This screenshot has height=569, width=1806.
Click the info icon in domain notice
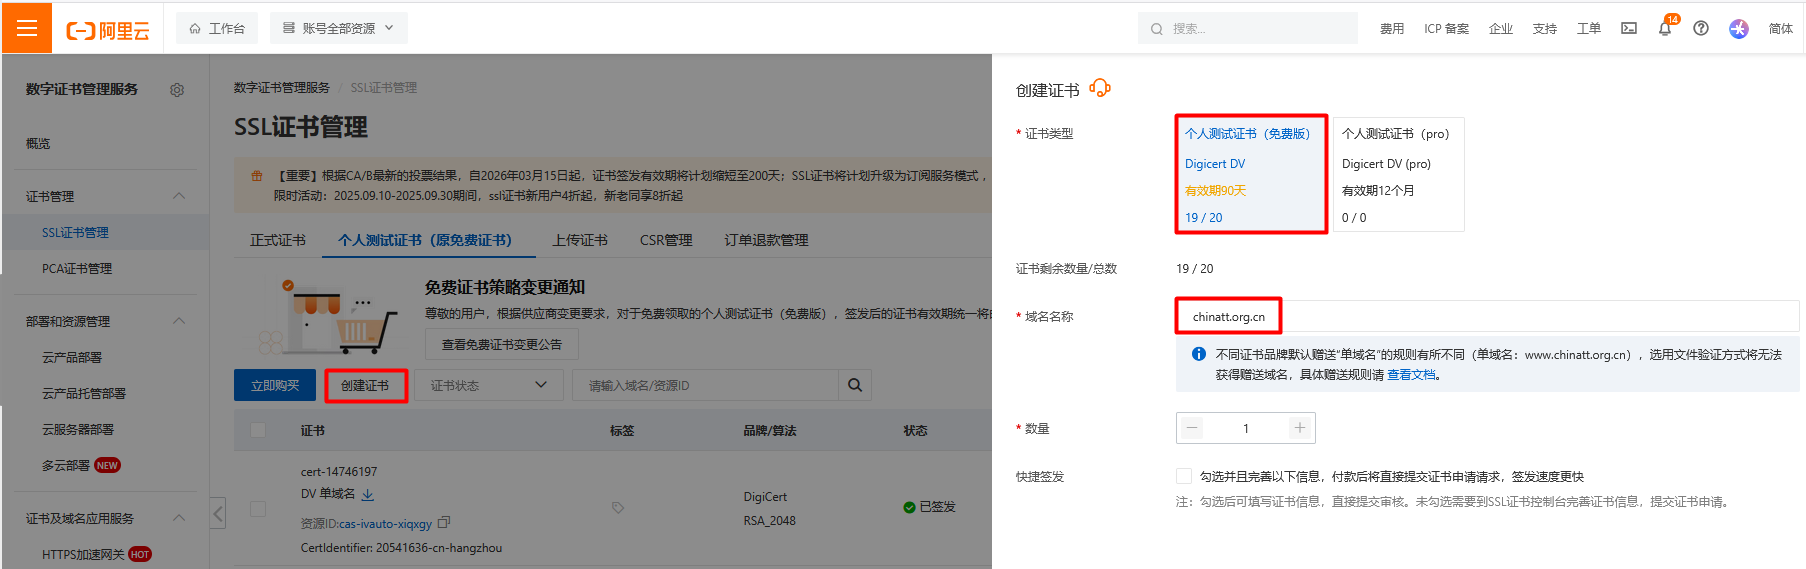pyautogui.click(x=1199, y=354)
